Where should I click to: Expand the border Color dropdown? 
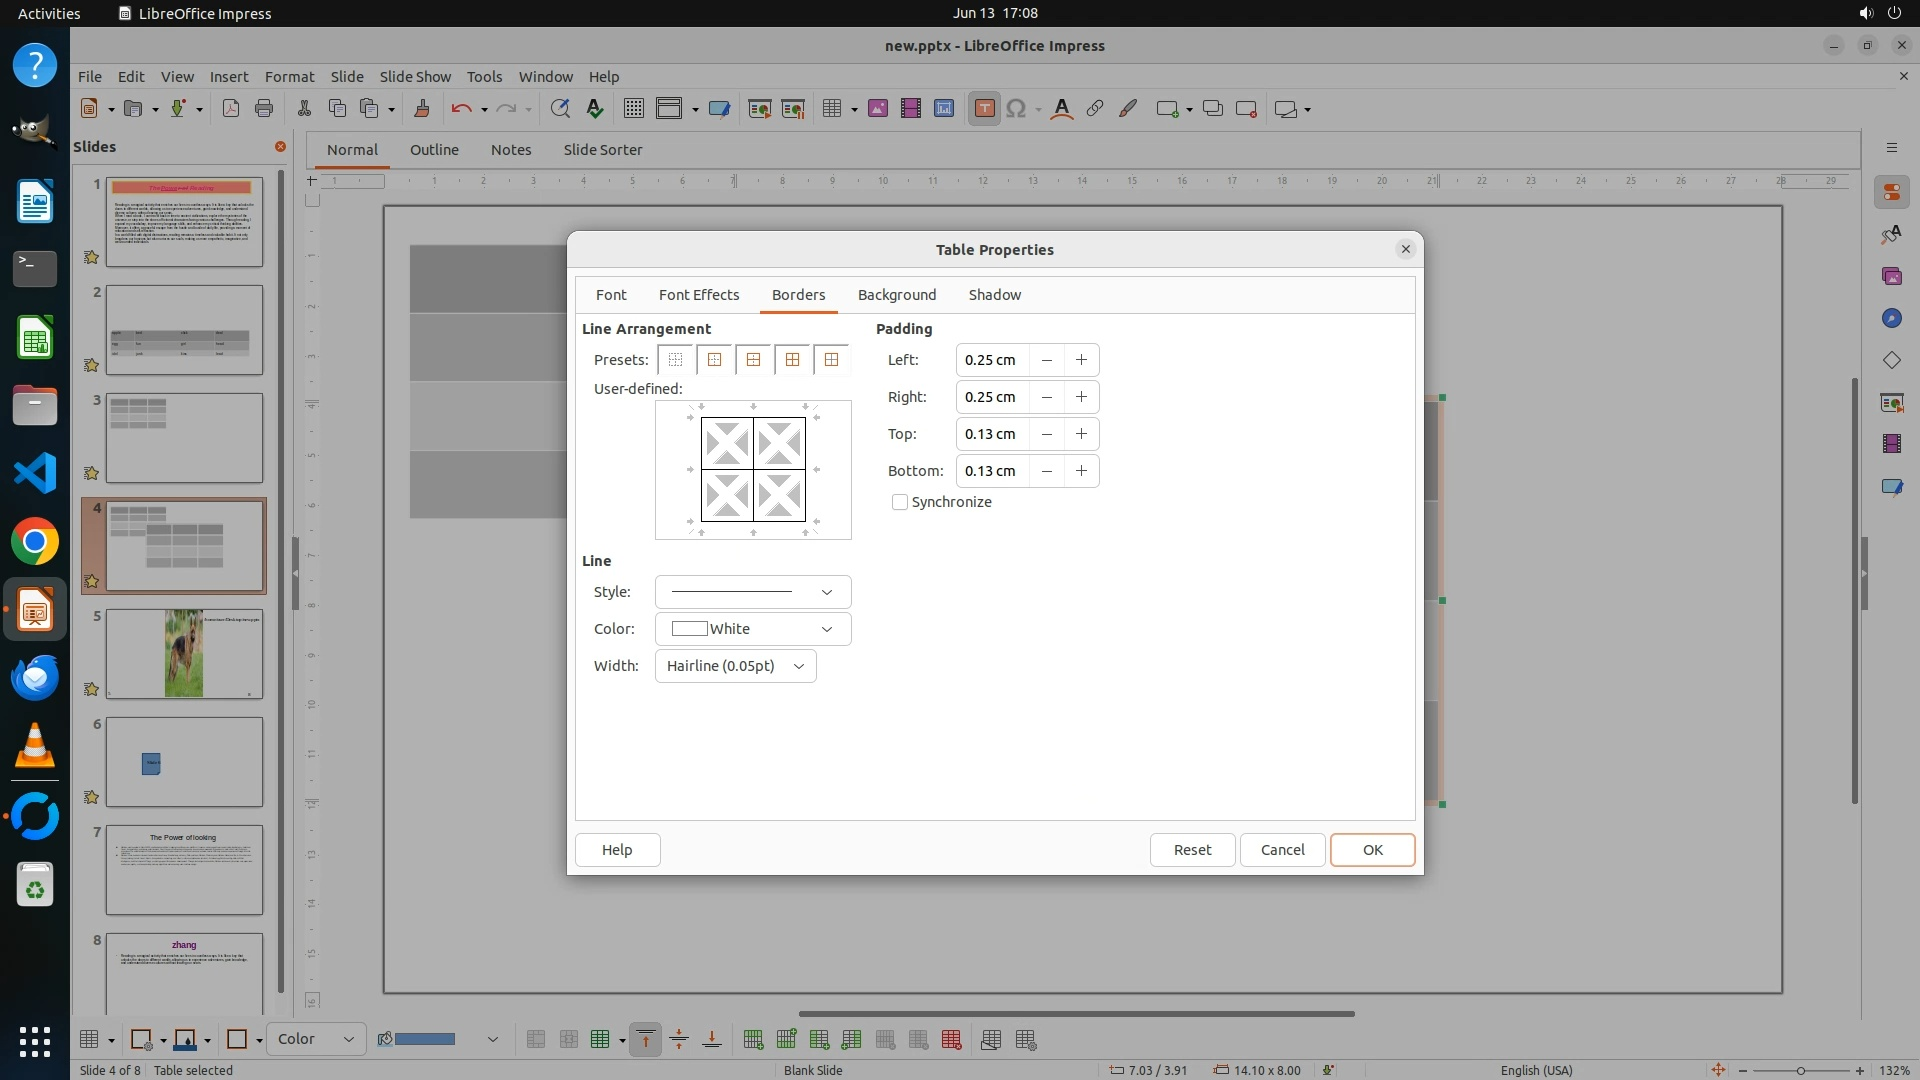click(752, 629)
